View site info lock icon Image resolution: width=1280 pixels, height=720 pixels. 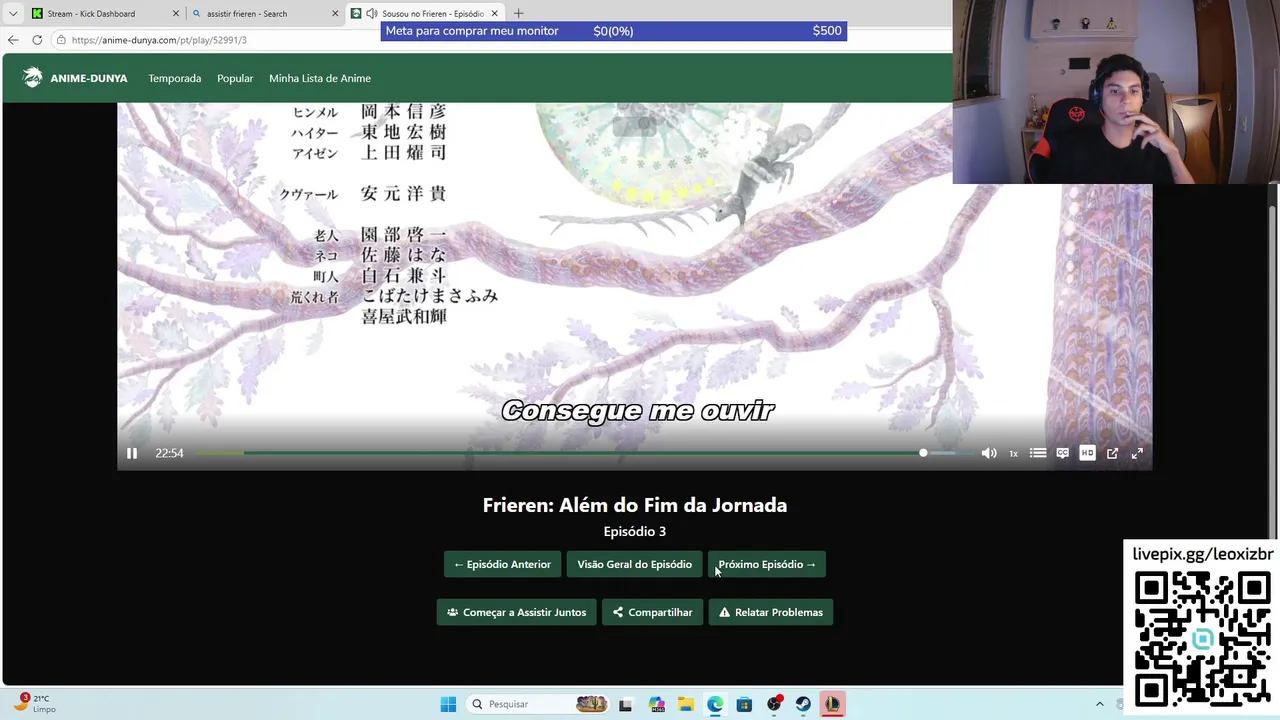tap(61, 40)
